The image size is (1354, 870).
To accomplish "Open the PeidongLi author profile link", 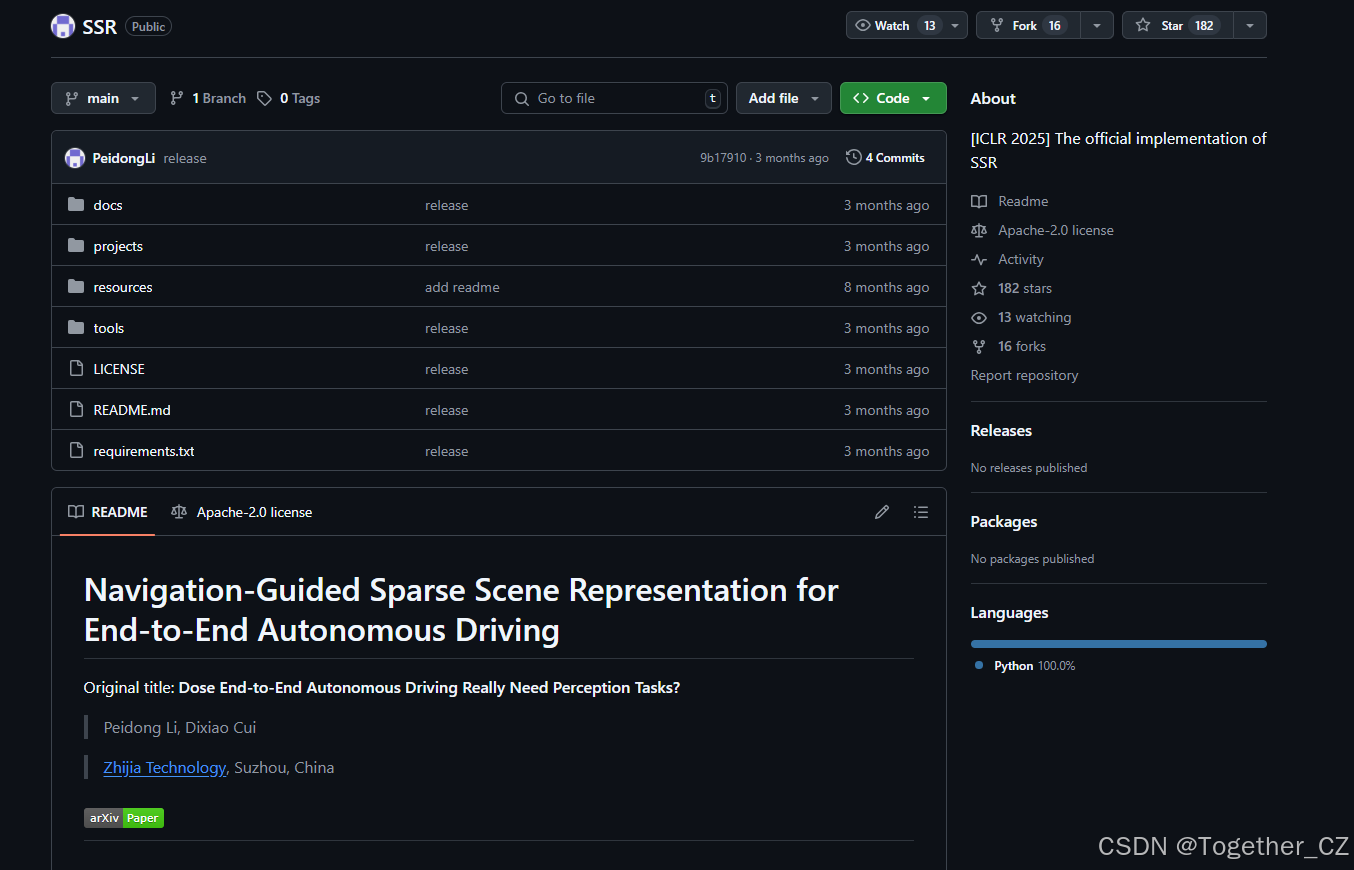I will (124, 158).
